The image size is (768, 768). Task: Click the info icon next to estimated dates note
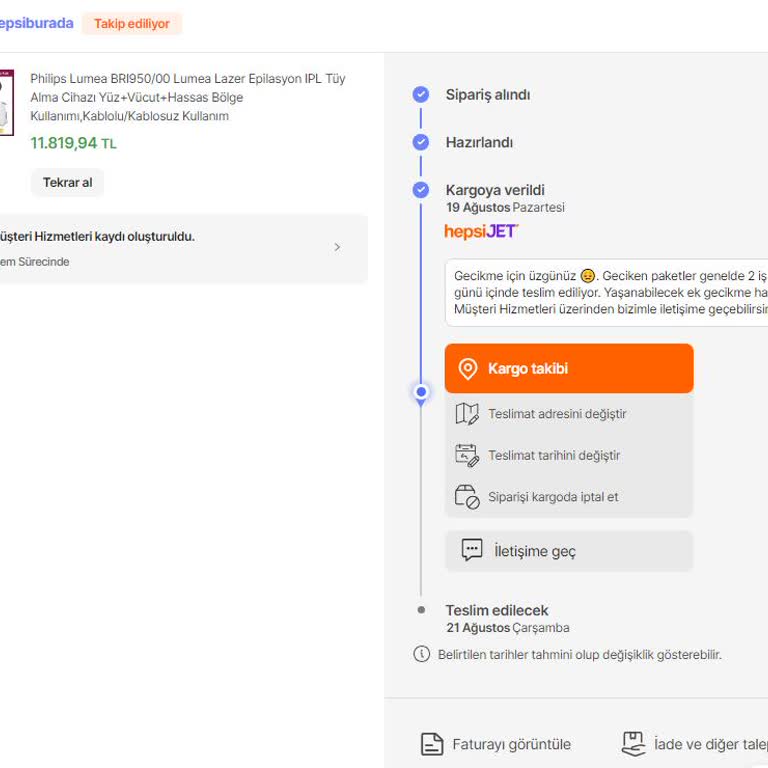pyautogui.click(x=422, y=654)
